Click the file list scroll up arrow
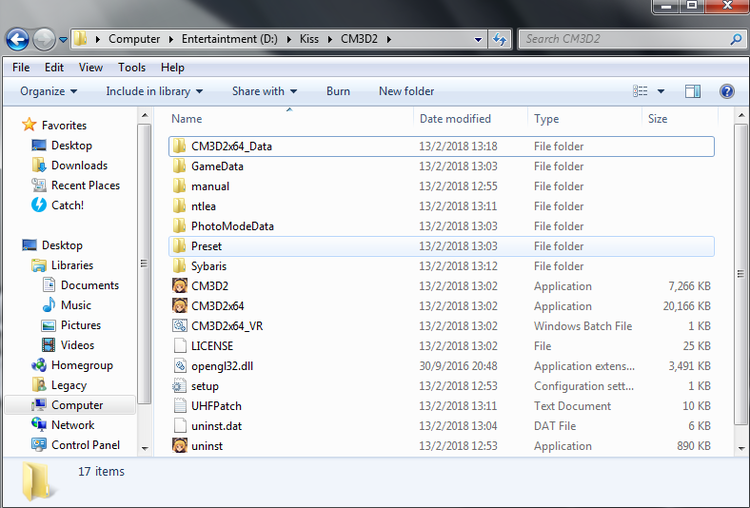Viewport: 750px width, 508px height. point(741,115)
